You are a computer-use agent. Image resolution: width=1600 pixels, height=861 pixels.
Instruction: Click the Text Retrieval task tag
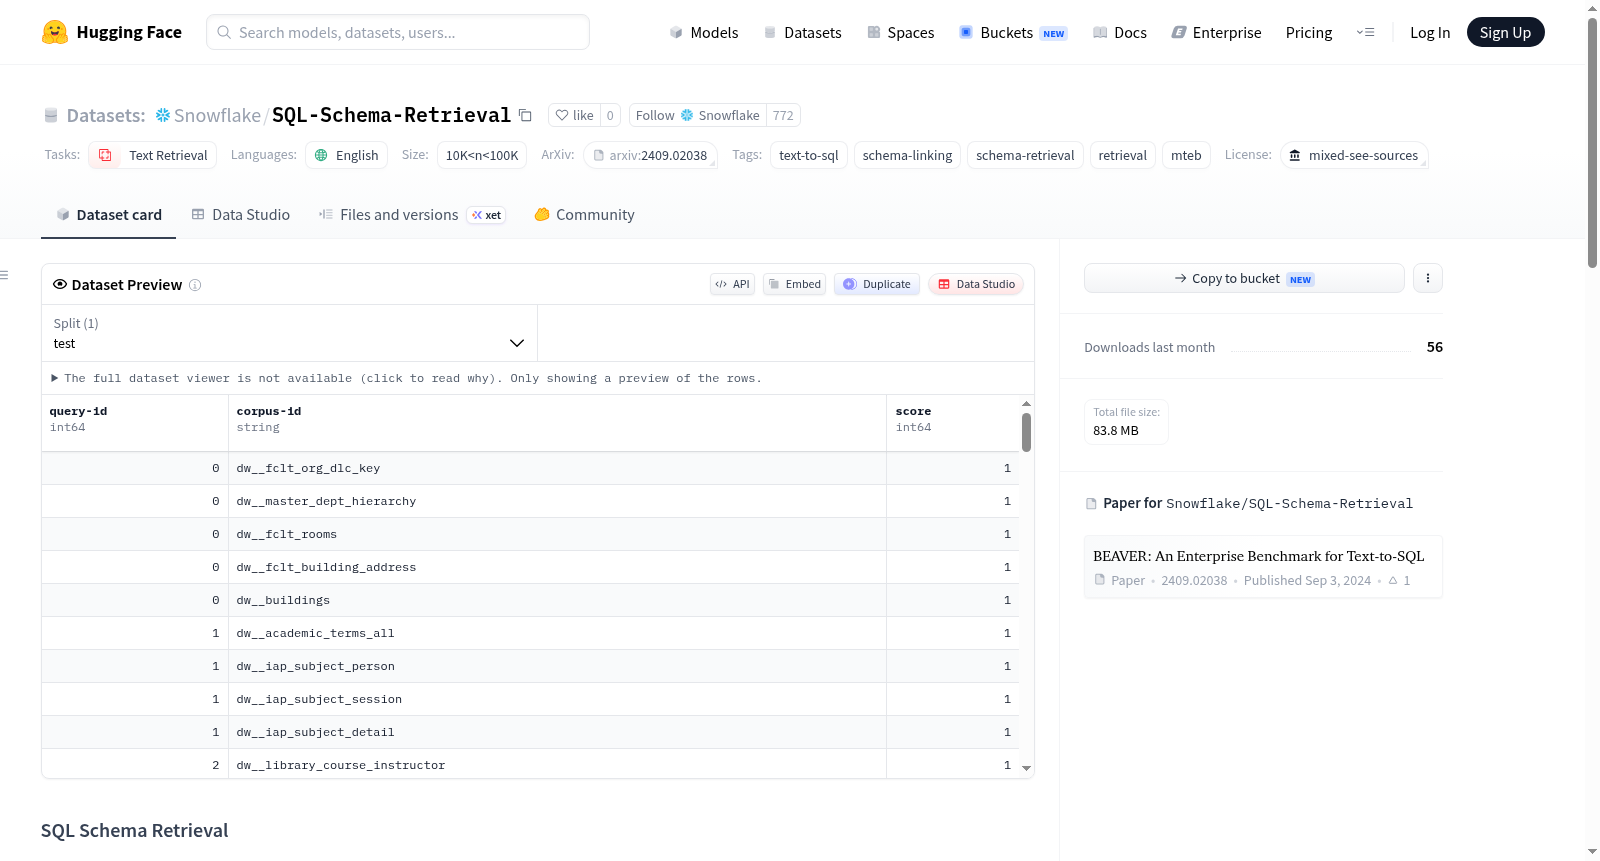tap(153, 155)
